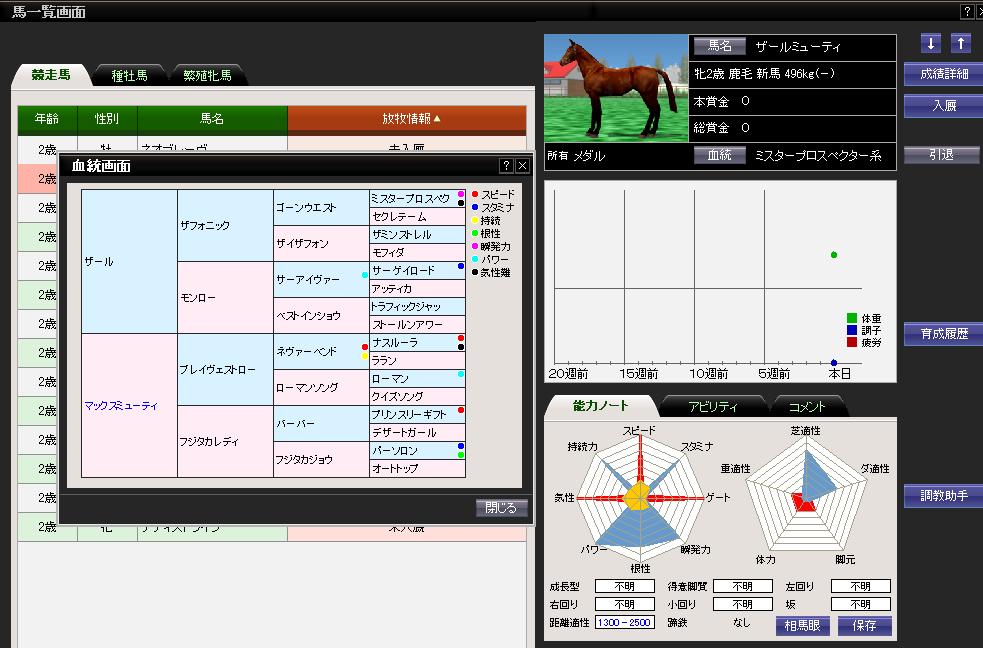The width and height of the screenshot is (983, 648).
Task: Open help in the 馬一覧画面 title bar
Action: (x=967, y=11)
